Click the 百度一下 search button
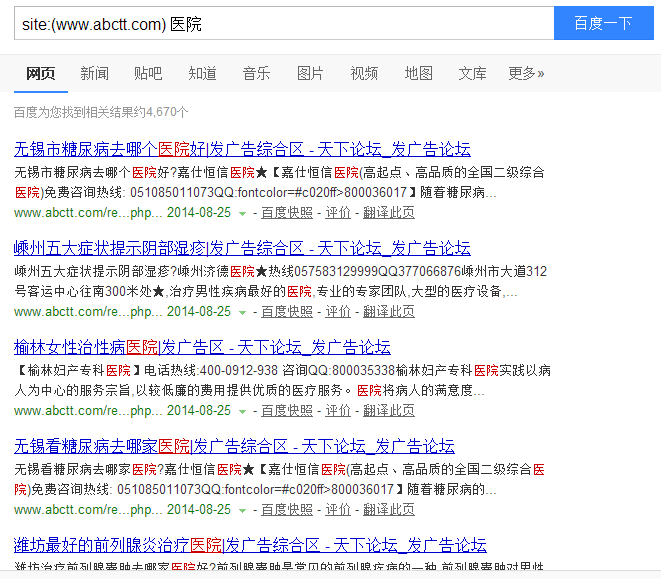Viewport: 661px width, 579px height. pos(604,23)
